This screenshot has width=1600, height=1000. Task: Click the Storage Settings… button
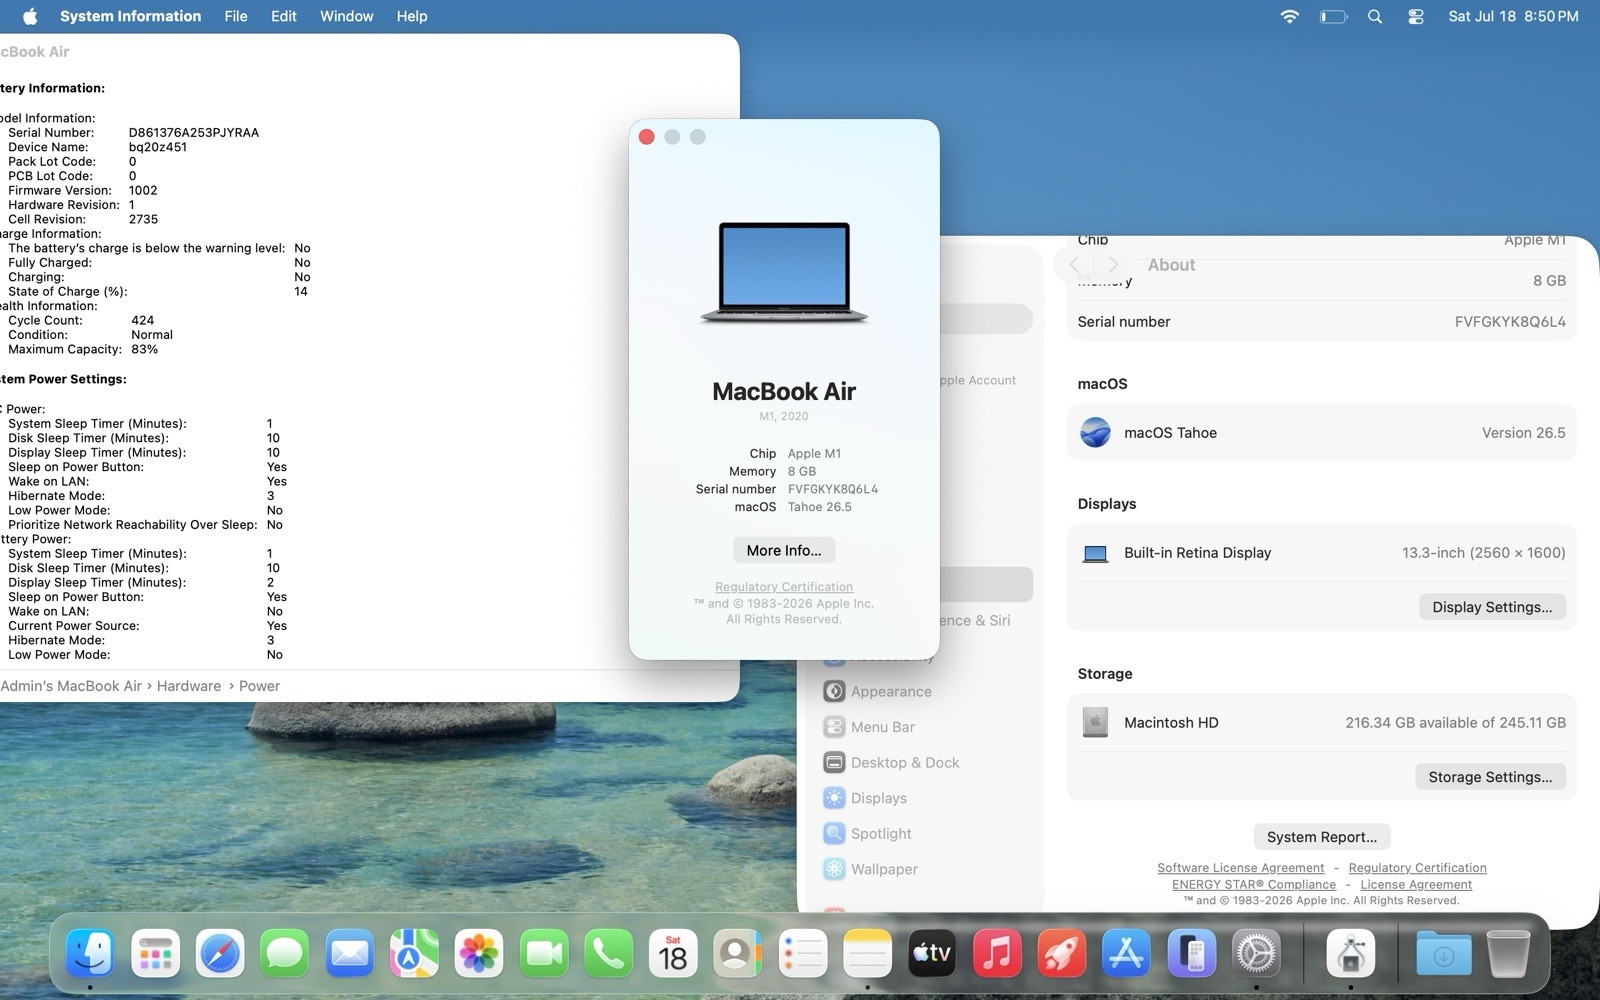(1490, 777)
